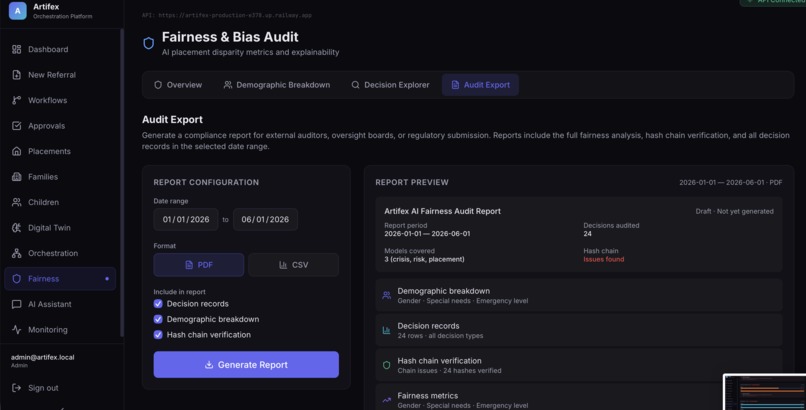The height and width of the screenshot is (410, 806).
Task: Click the end date field 06/01/2026
Action: tap(265, 219)
